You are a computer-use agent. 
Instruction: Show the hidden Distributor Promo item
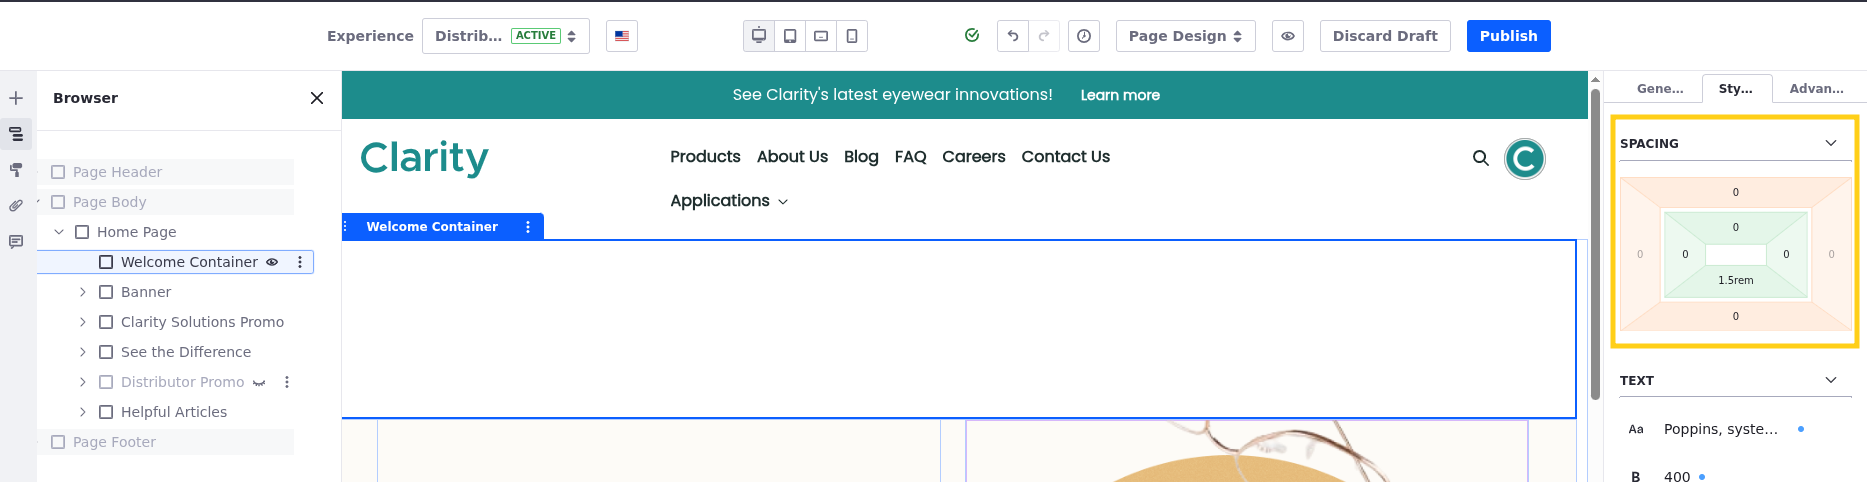pos(259,382)
